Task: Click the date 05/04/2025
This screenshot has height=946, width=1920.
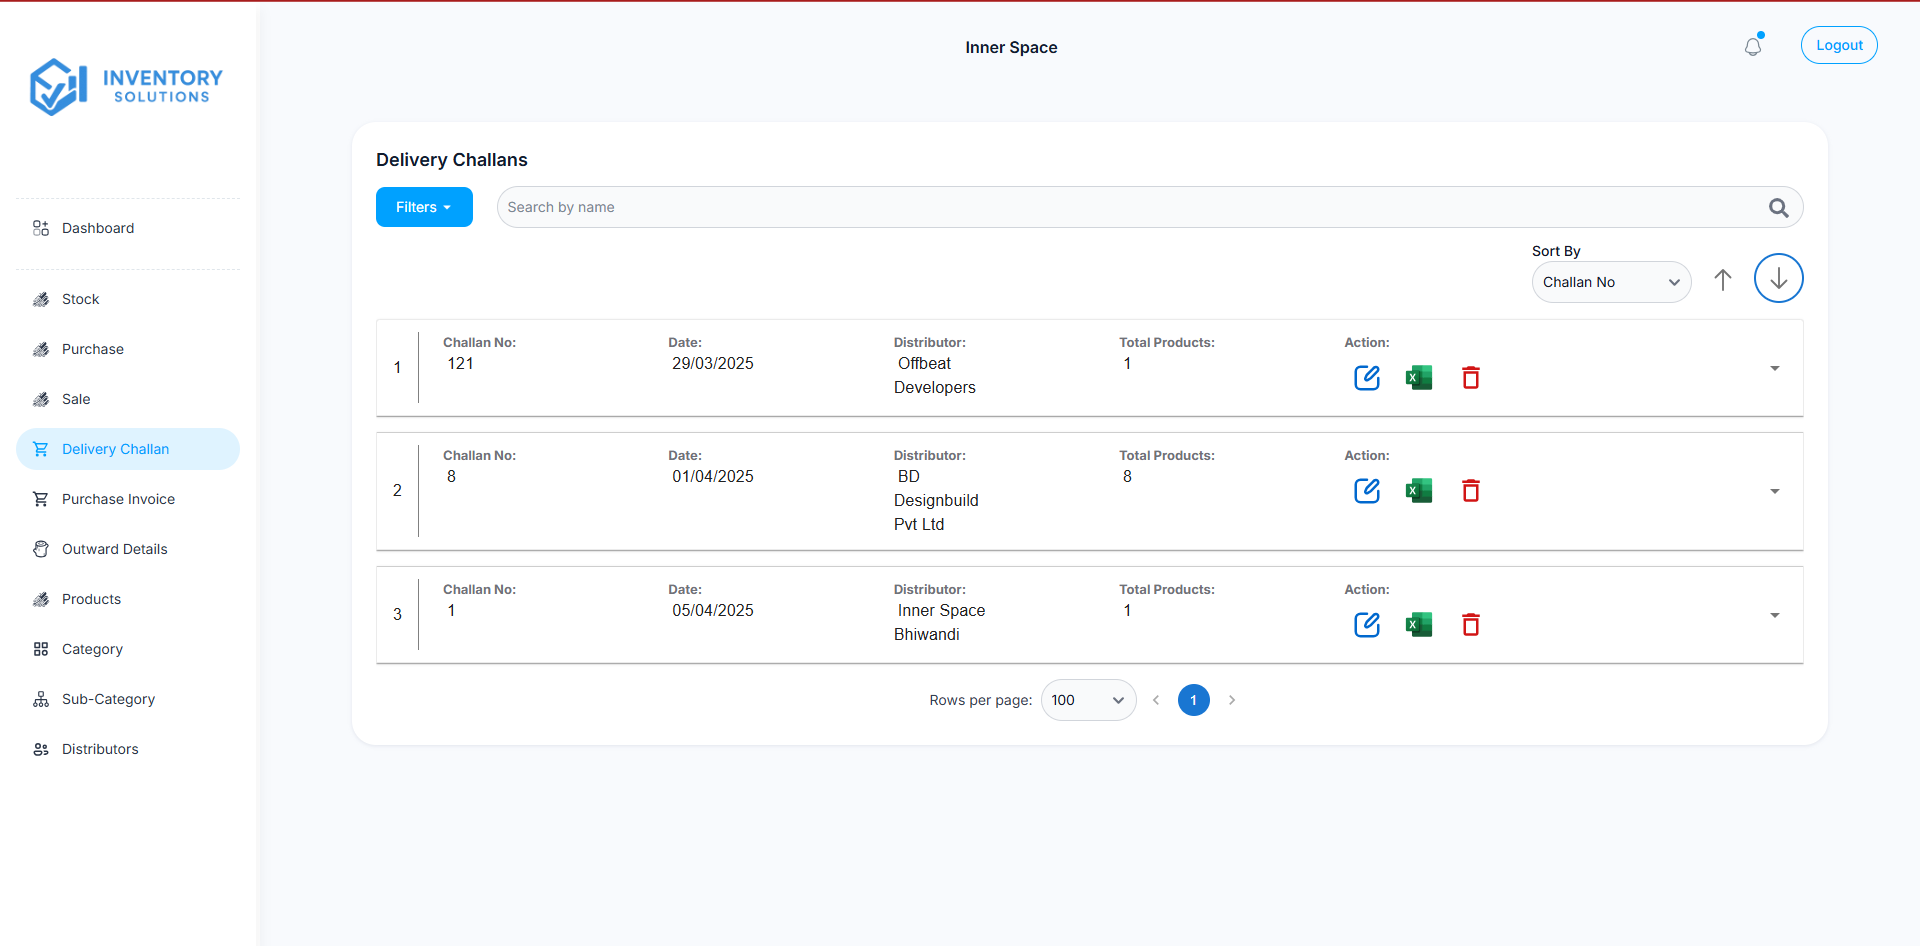Action: 713,611
